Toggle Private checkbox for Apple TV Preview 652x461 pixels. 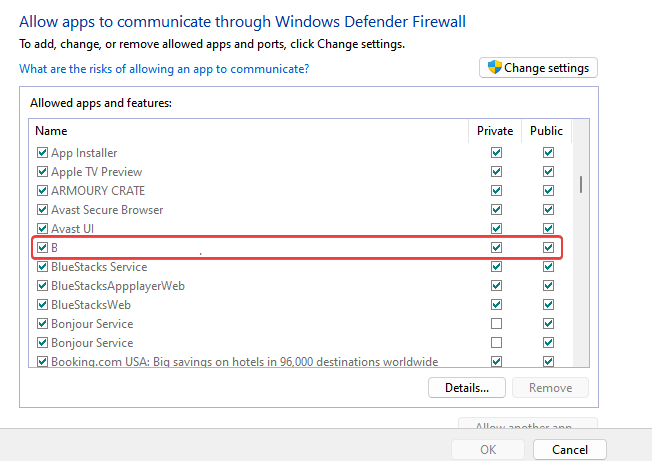pos(496,172)
